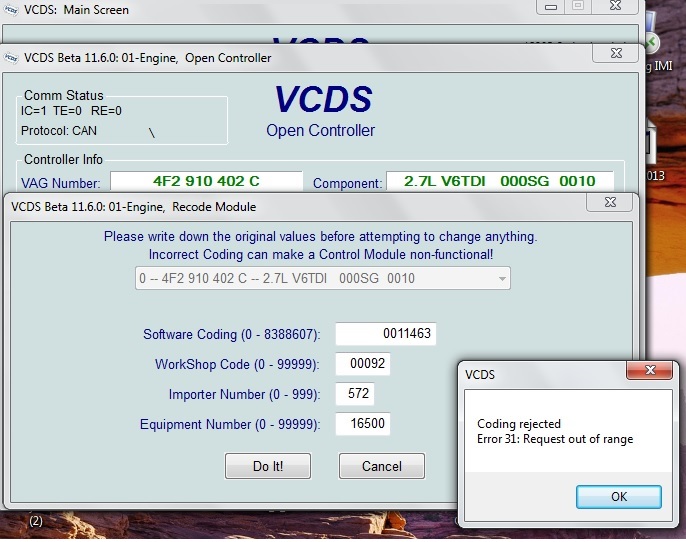The width and height of the screenshot is (686, 542).
Task: Click the VCDS Main Screen title bar icon
Action: pyautogui.click(x=9, y=10)
